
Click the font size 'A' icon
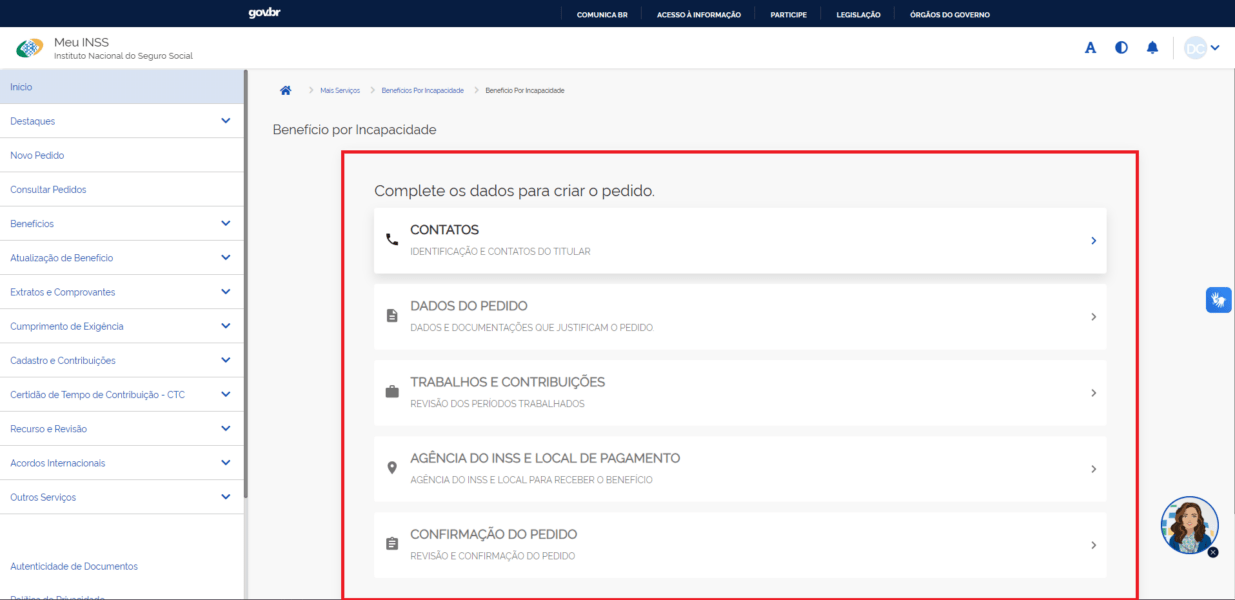[x=1090, y=48]
